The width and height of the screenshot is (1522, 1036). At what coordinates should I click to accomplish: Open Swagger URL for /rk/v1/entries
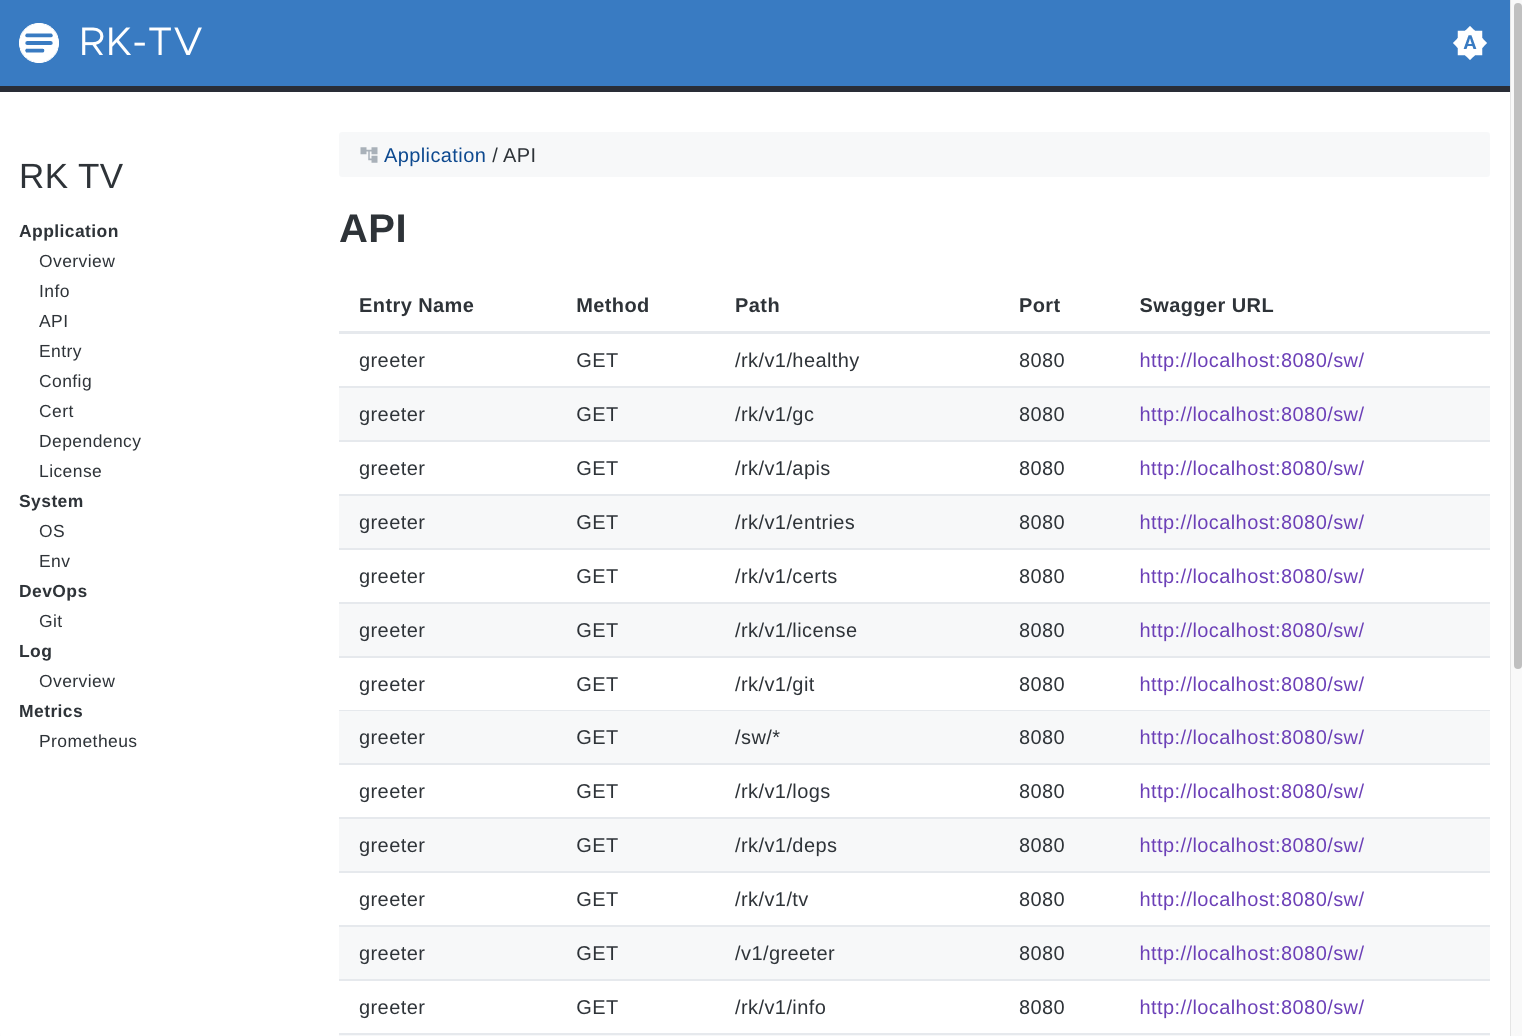pyautogui.click(x=1251, y=522)
